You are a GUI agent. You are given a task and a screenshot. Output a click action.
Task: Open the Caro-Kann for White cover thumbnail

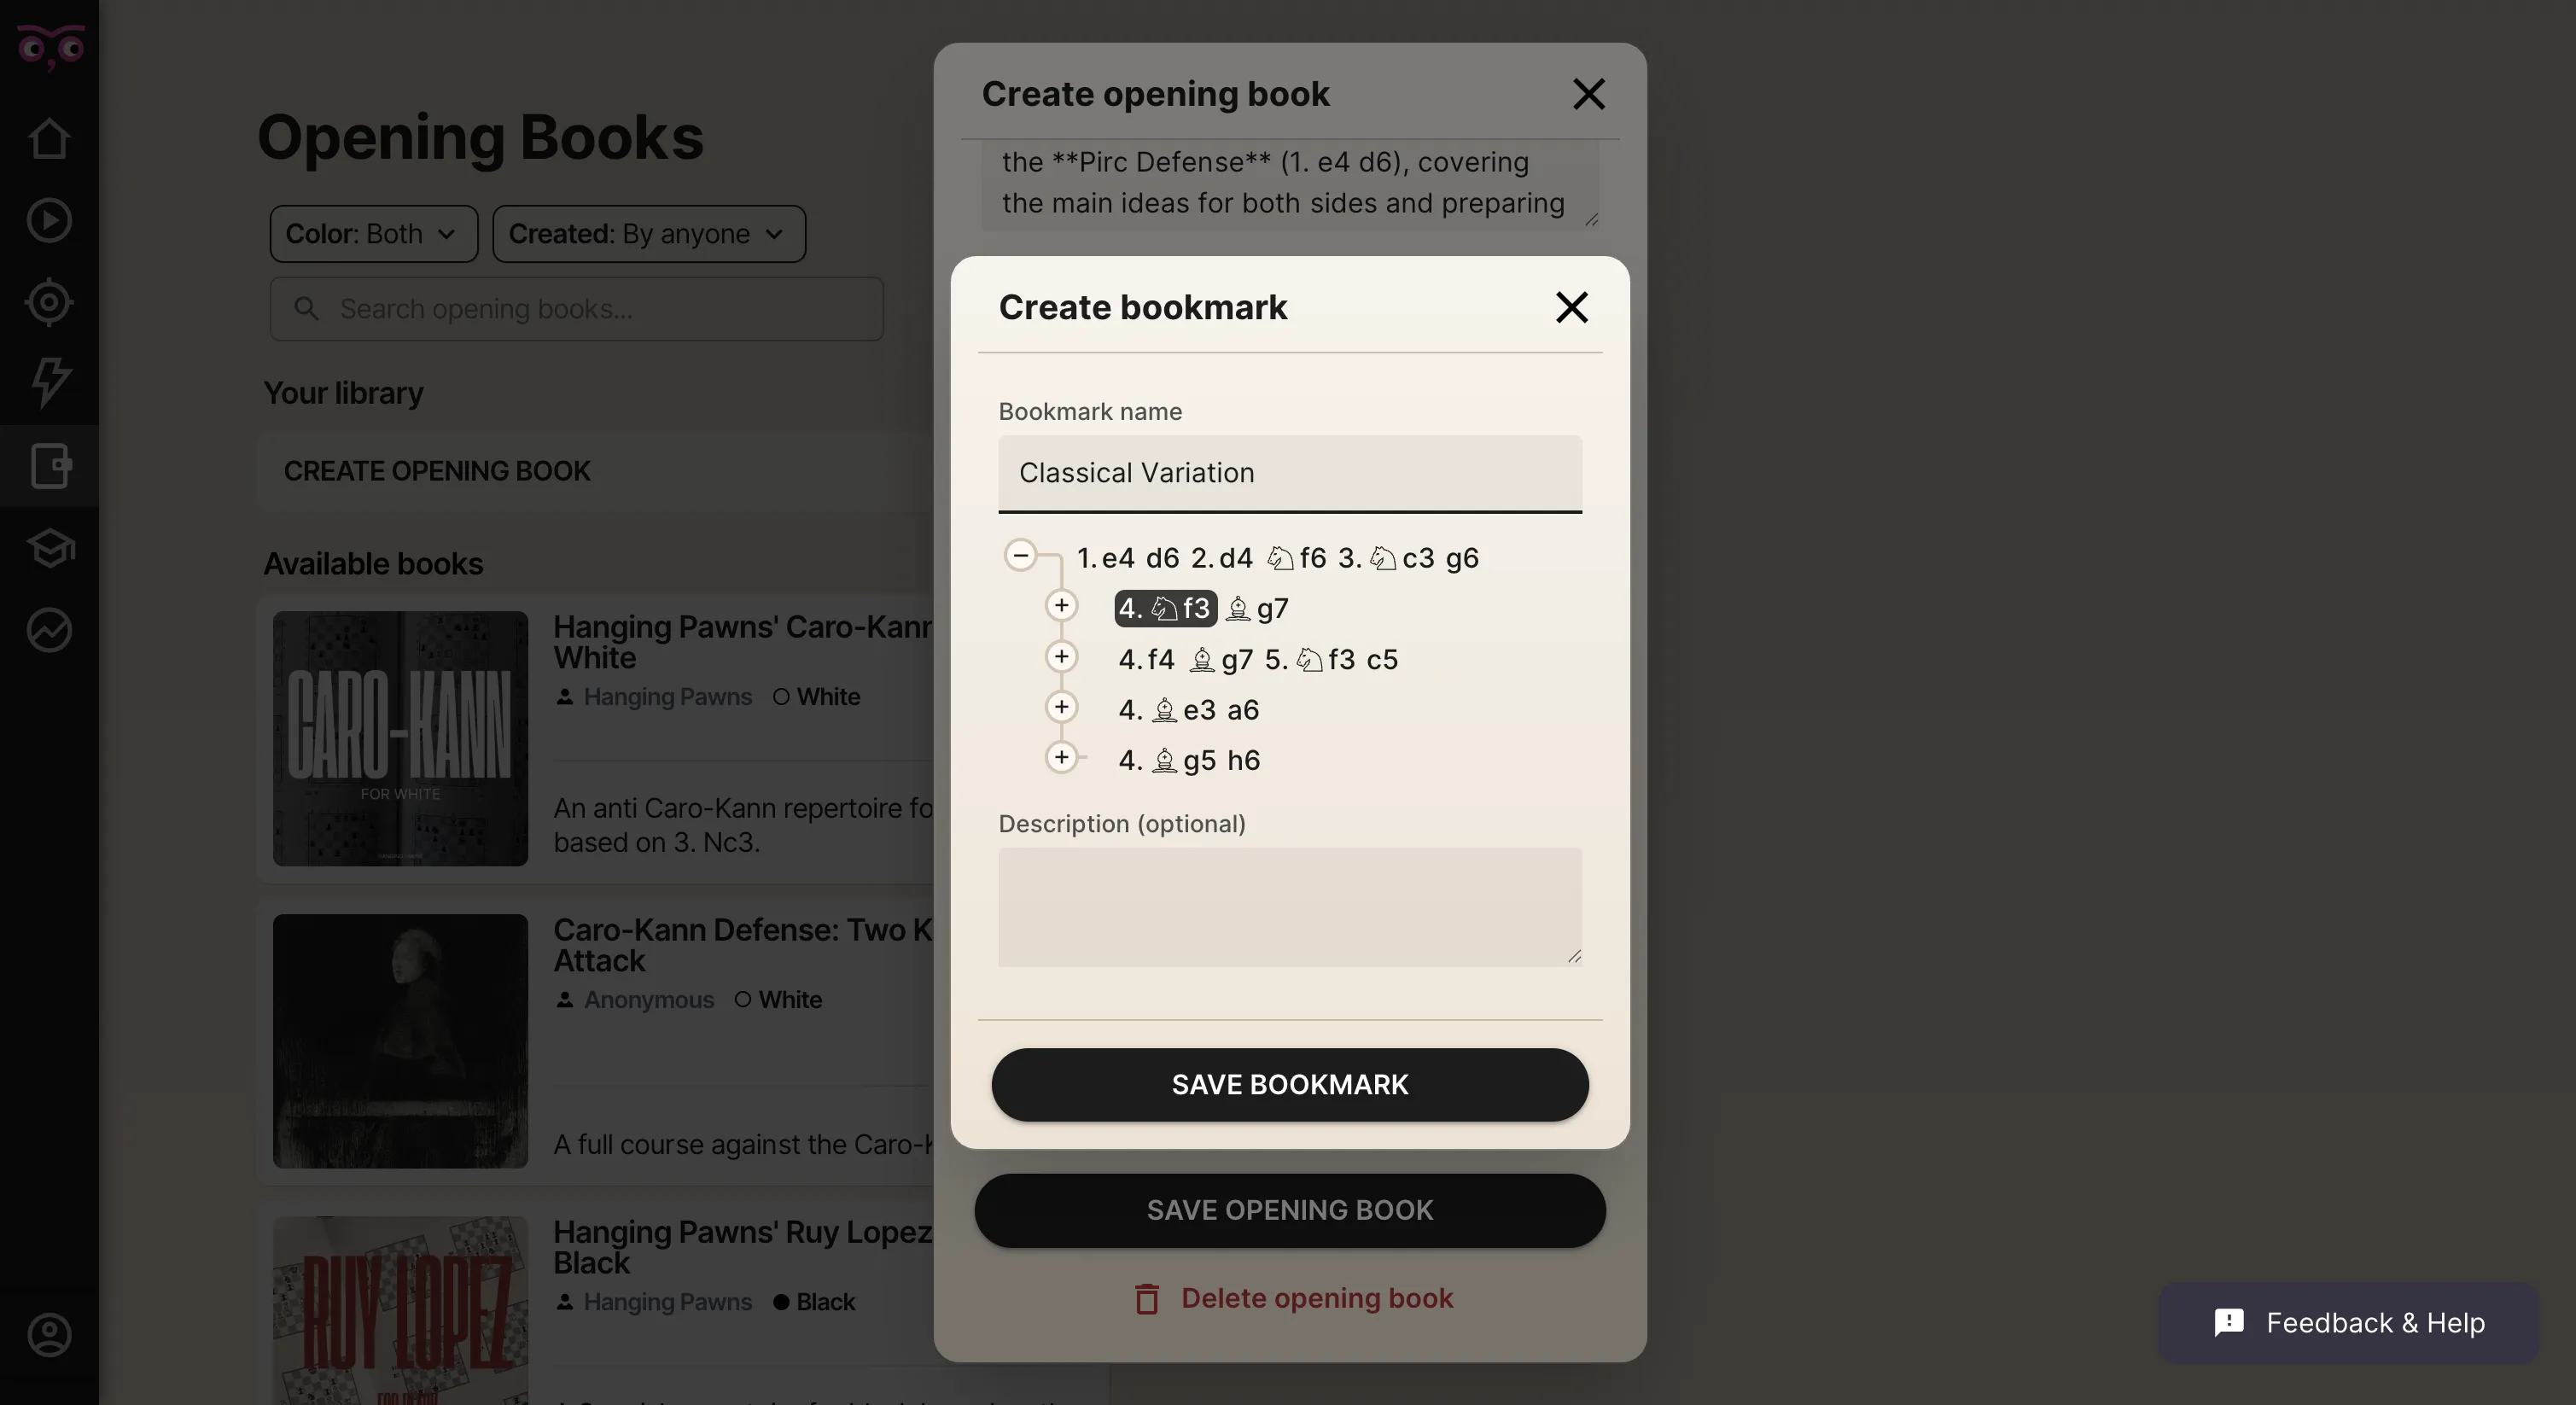pyautogui.click(x=400, y=739)
